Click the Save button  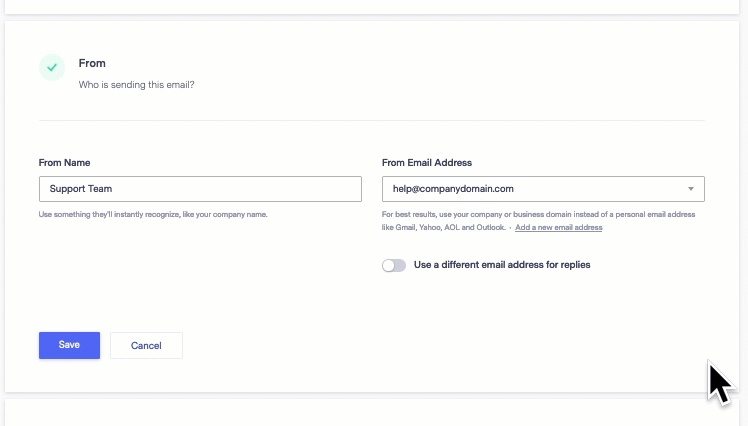[x=69, y=345]
